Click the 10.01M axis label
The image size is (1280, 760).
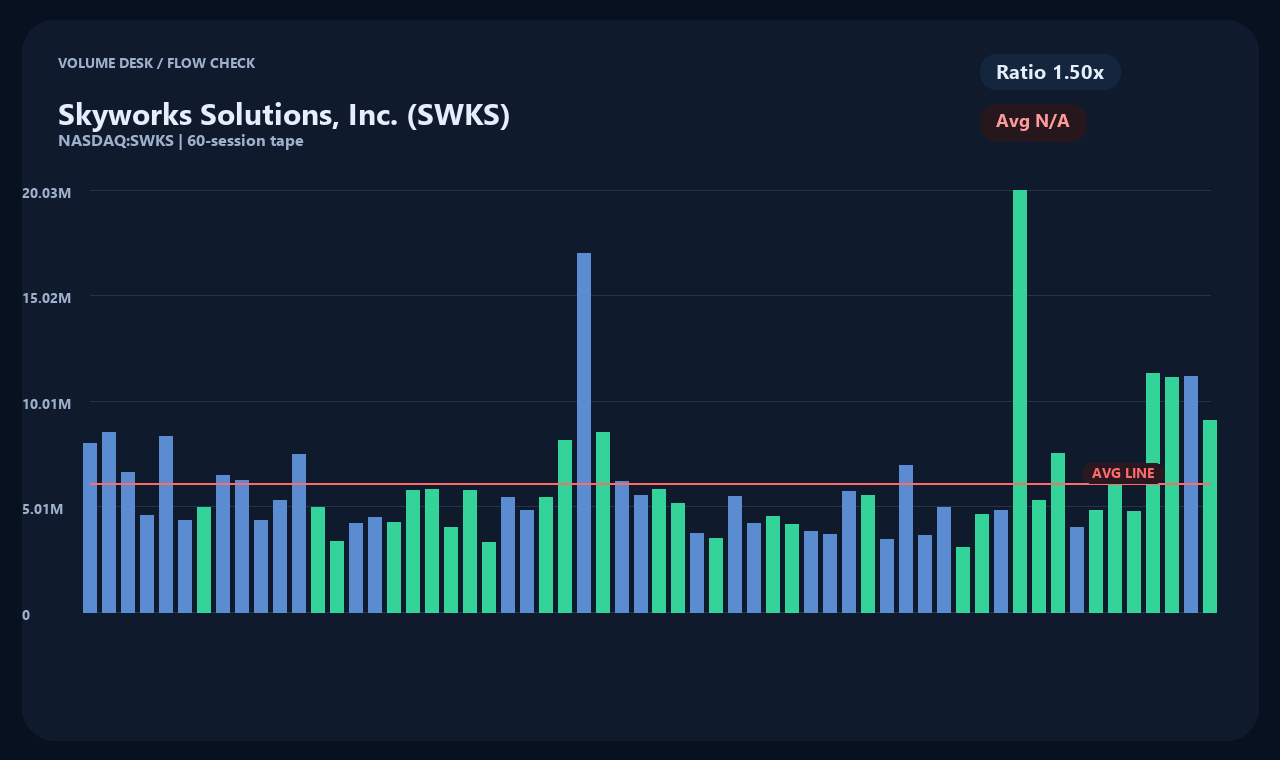tap(46, 404)
